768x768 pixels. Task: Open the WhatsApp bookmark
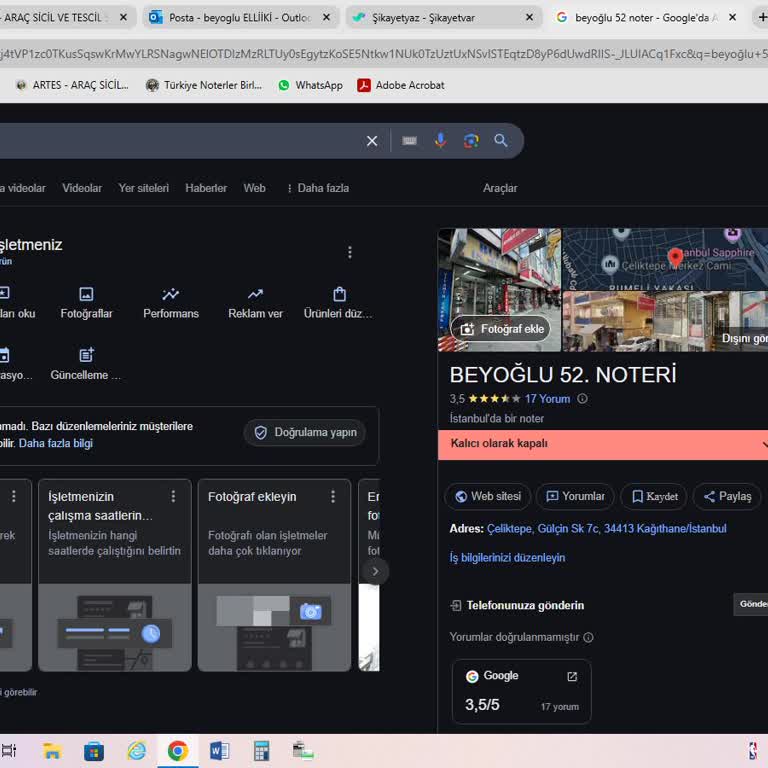[x=311, y=85]
